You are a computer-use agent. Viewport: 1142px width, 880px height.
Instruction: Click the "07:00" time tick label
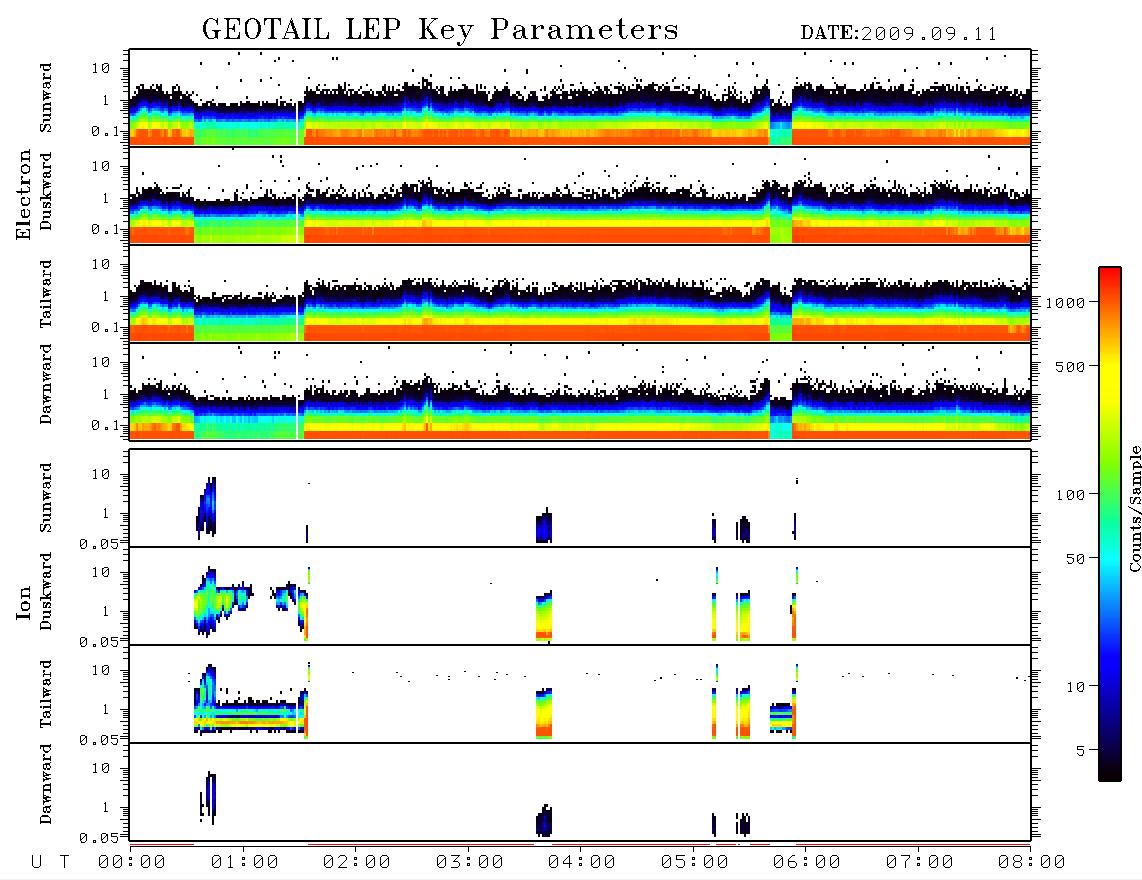(x=920, y=863)
